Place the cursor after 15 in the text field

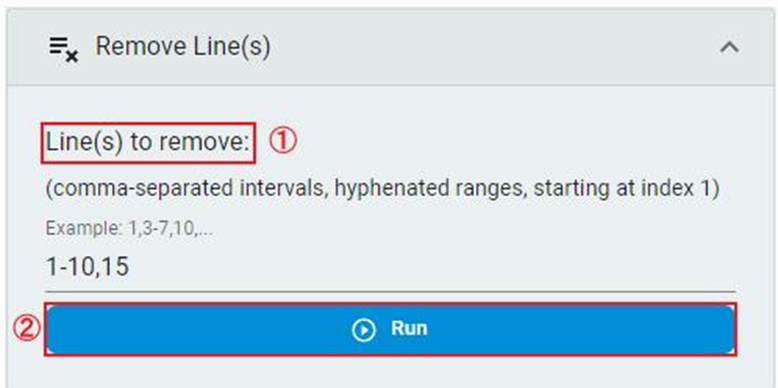click(x=130, y=267)
